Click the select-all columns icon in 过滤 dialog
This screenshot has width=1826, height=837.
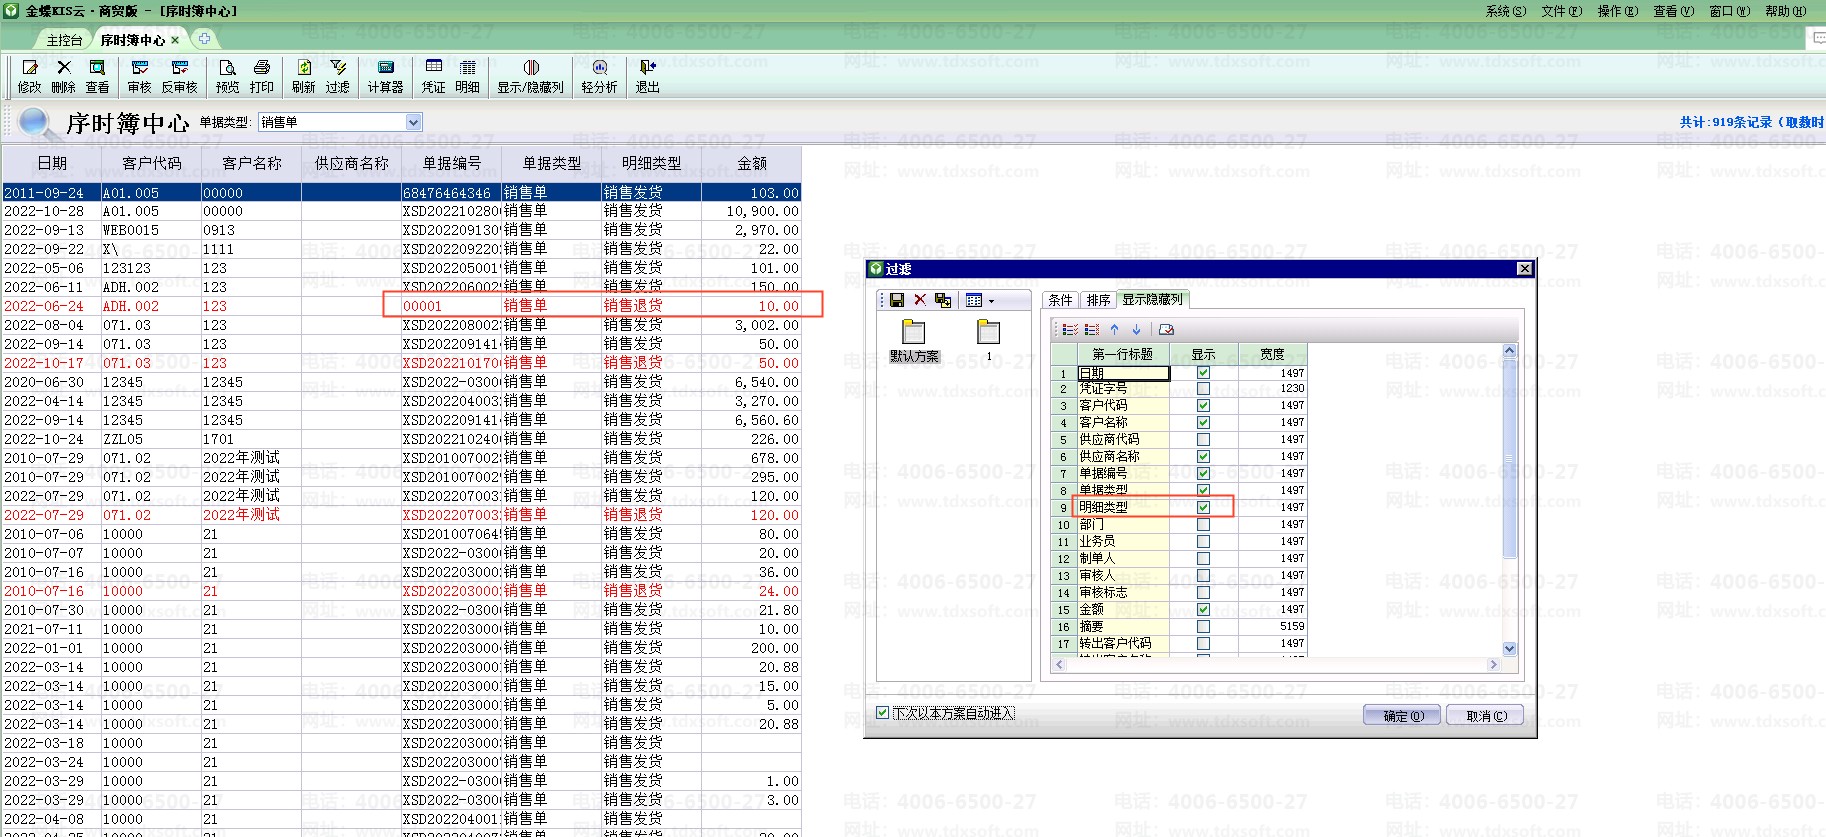click(1070, 329)
